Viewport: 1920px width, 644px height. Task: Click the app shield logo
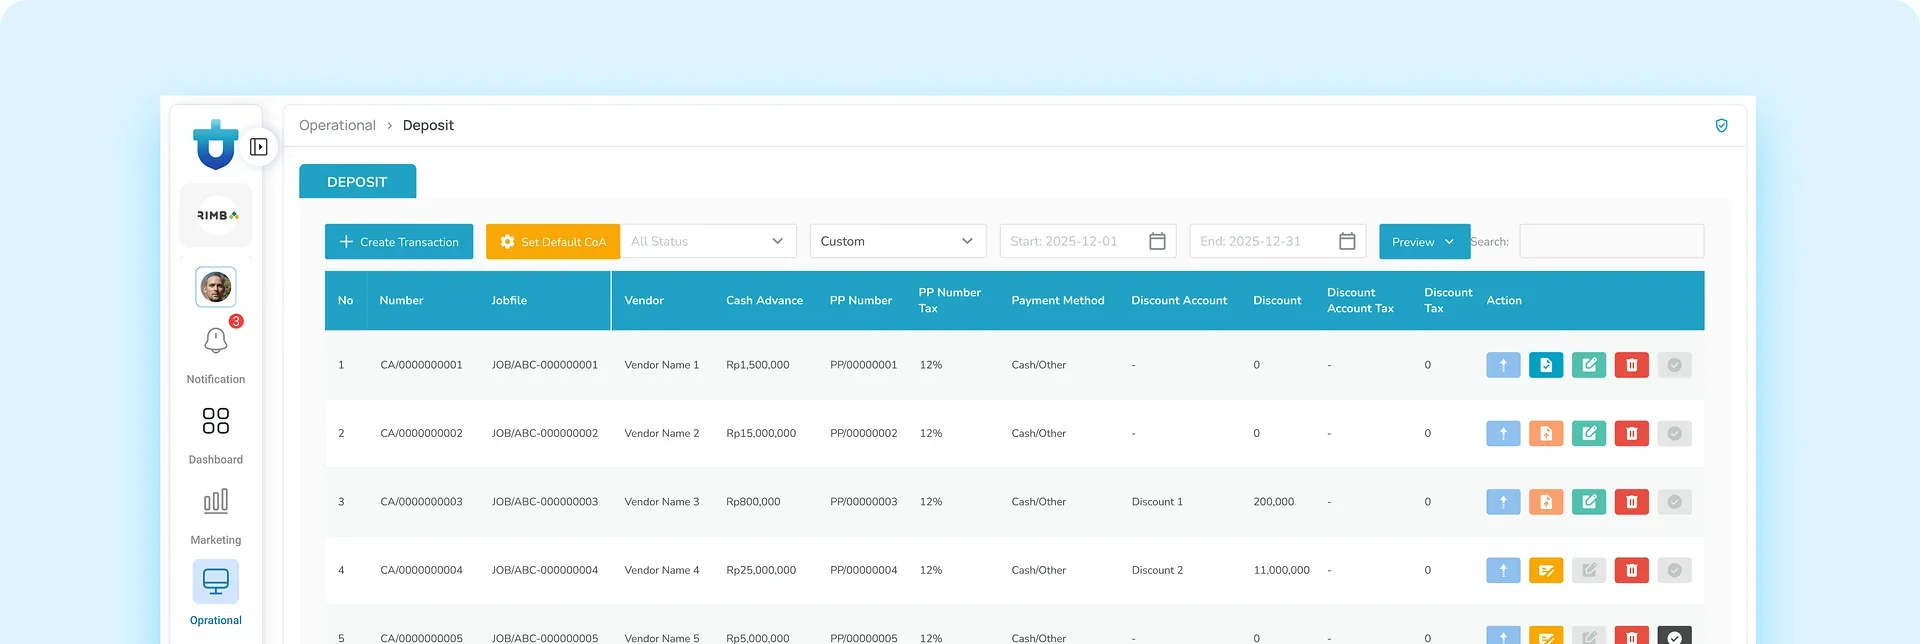216,144
